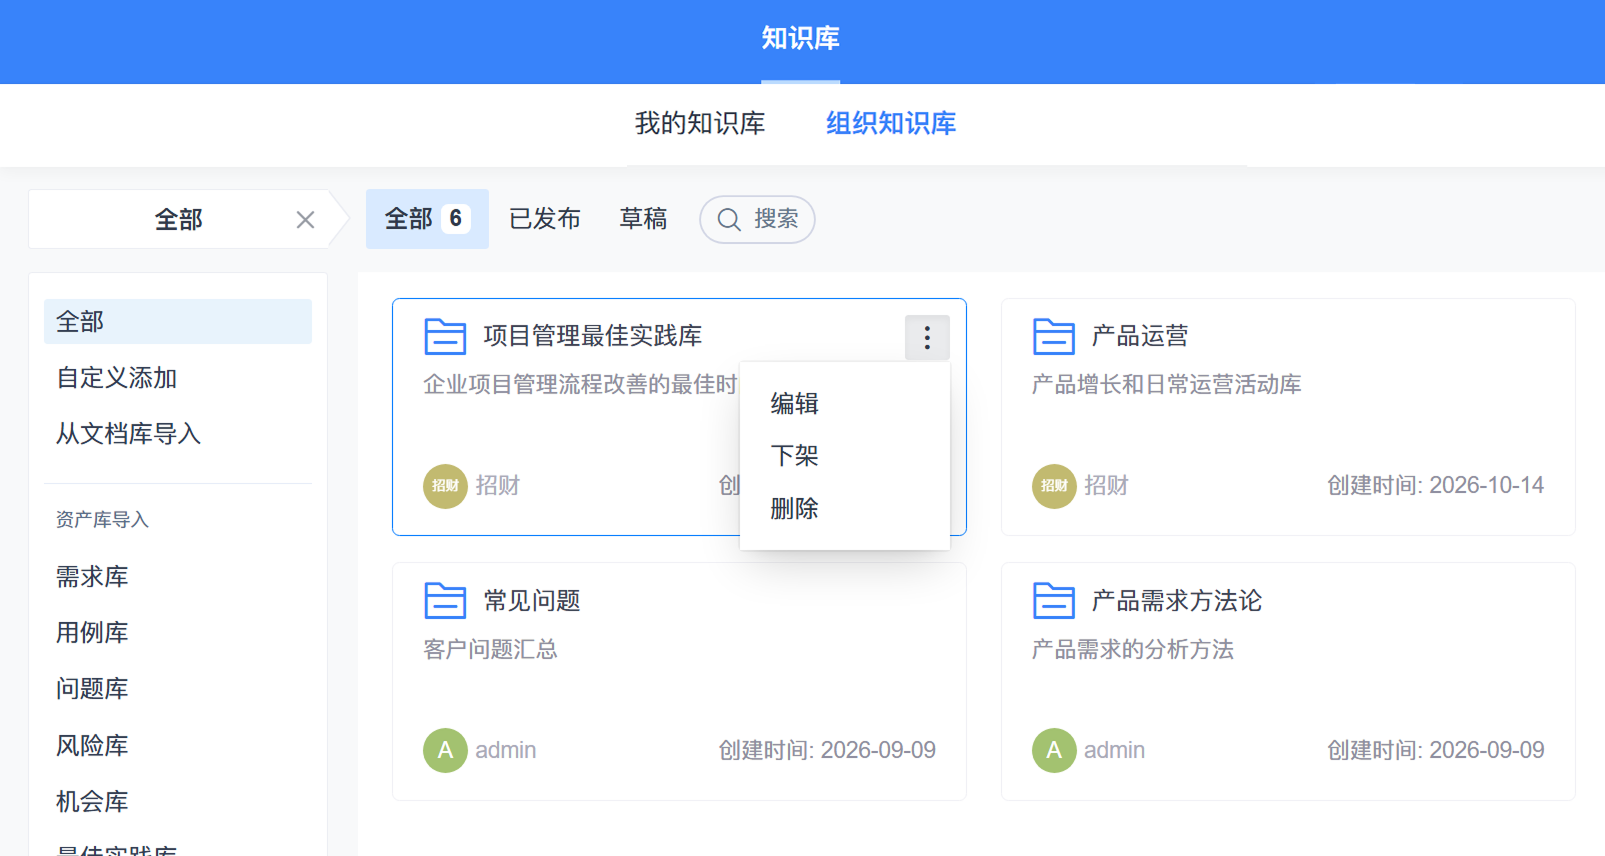Open the 项目管理最佳实践库 title
Viewport: 1605px width, 856px height.
[x=593, y=336]
